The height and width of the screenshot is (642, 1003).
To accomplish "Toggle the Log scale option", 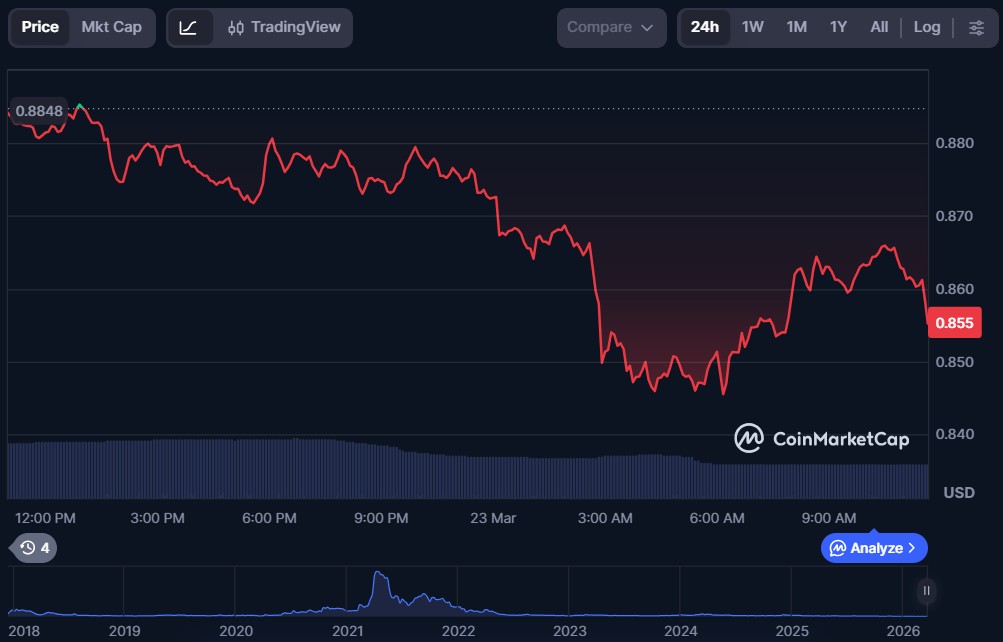I will pyautogui.click(x=926, y=27).
